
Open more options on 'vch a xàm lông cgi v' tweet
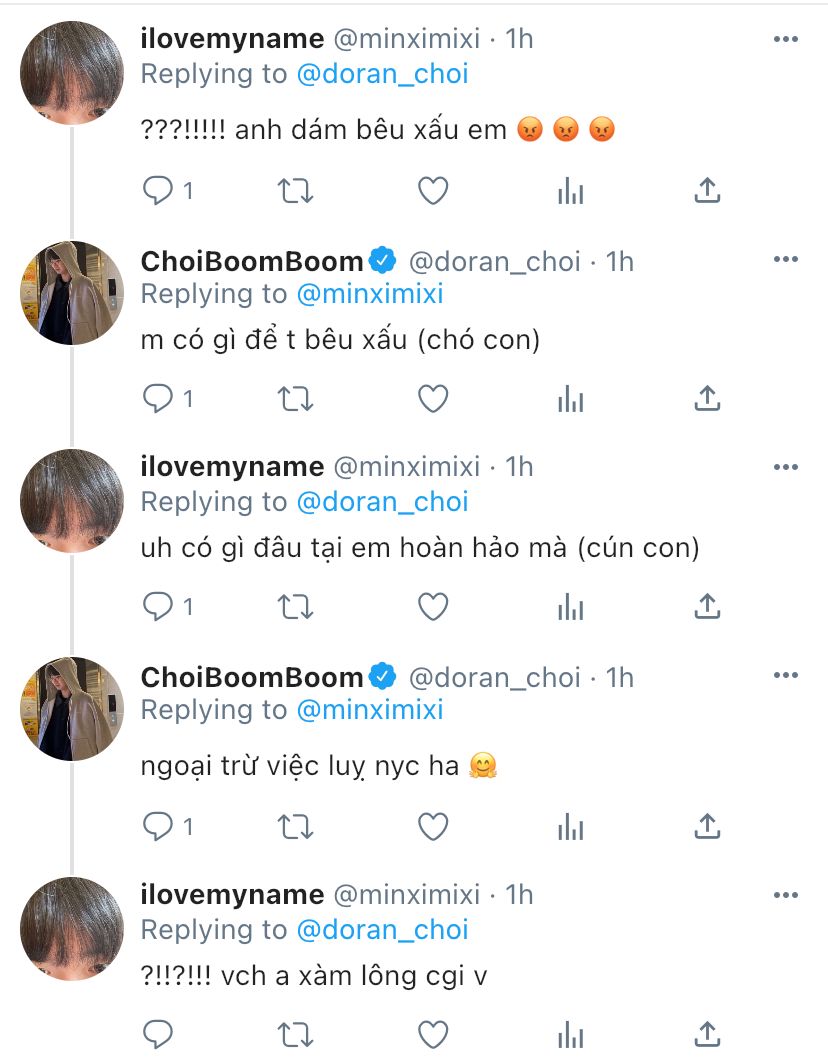[786, 894]
